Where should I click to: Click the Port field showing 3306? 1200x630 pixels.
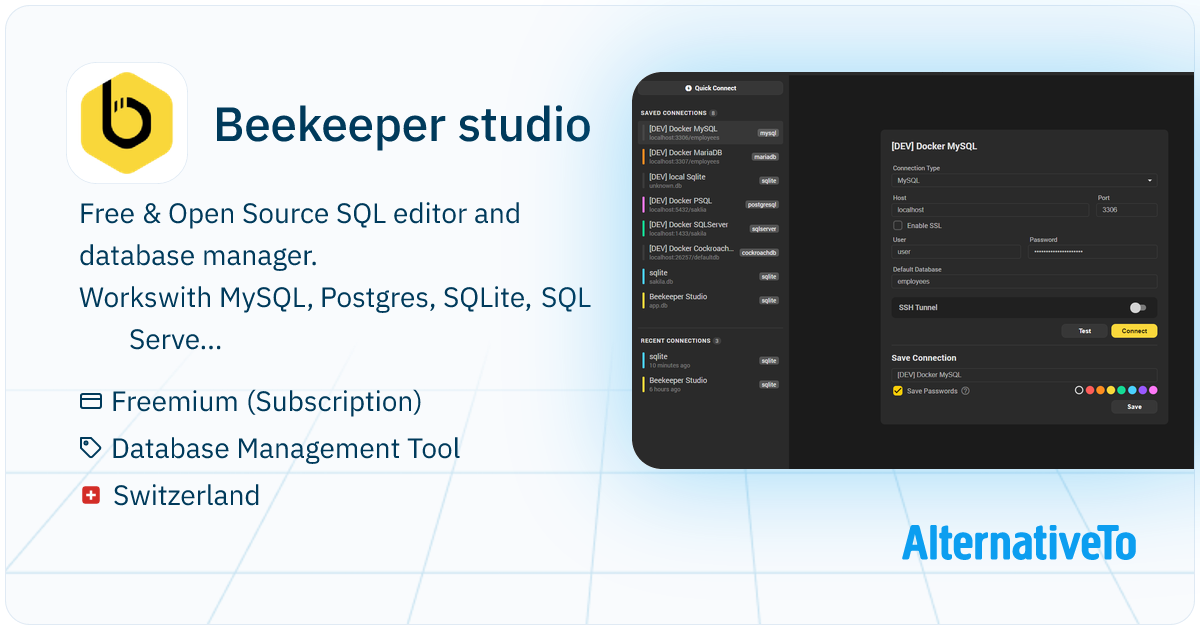coord(1127,210)
